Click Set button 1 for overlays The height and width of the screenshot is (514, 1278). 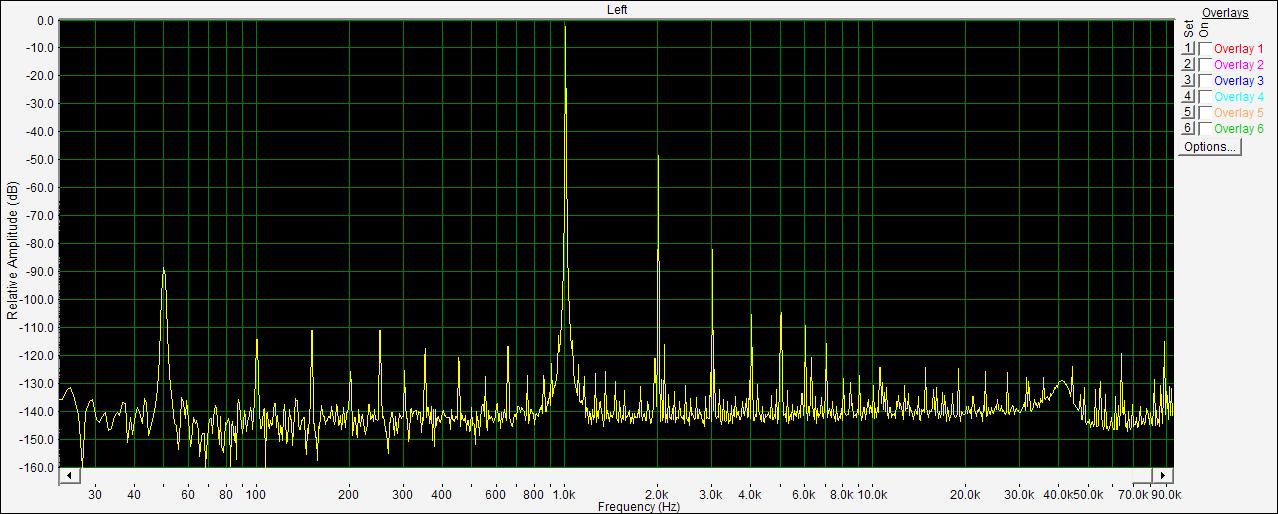(x=1188, y=48)
